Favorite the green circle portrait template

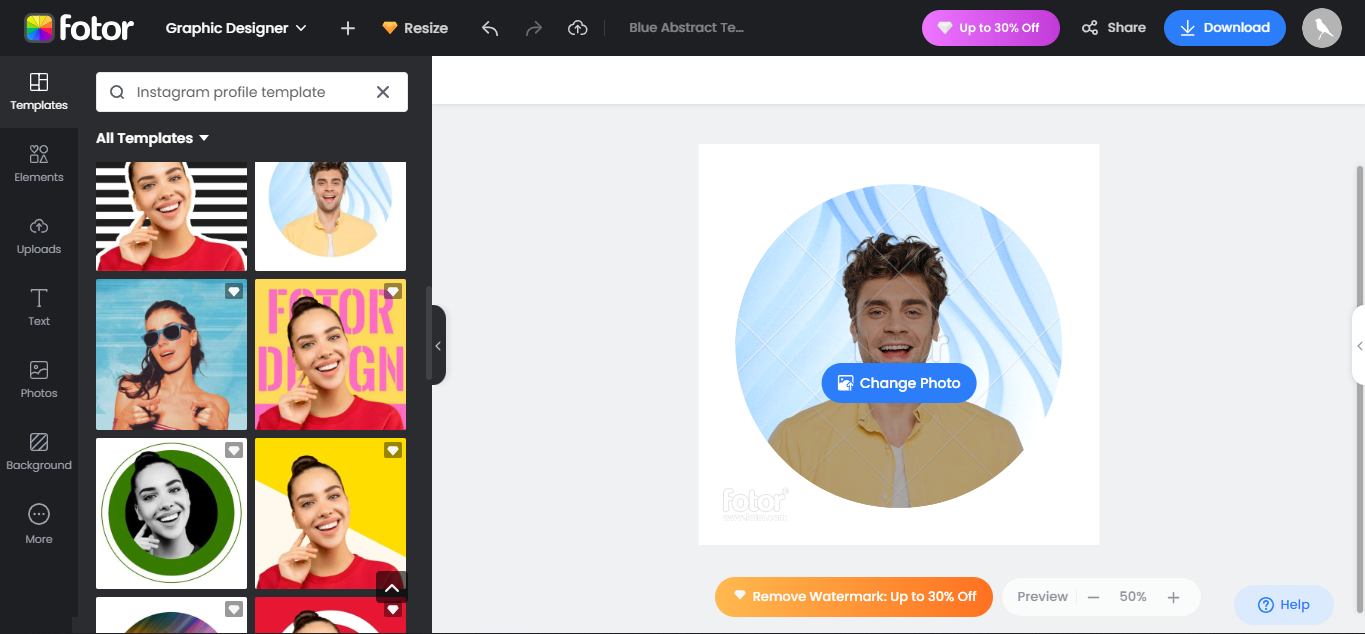tap(234, 450)
